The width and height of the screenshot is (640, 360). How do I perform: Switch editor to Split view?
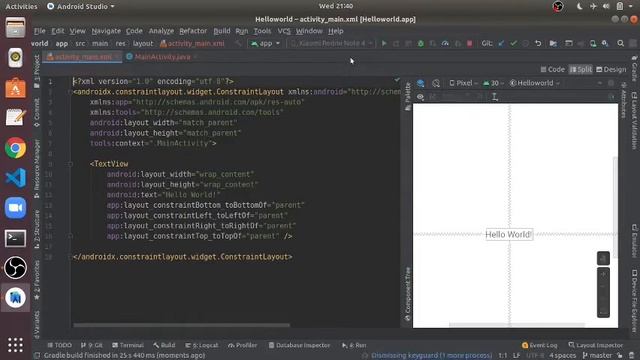[580, 69]
